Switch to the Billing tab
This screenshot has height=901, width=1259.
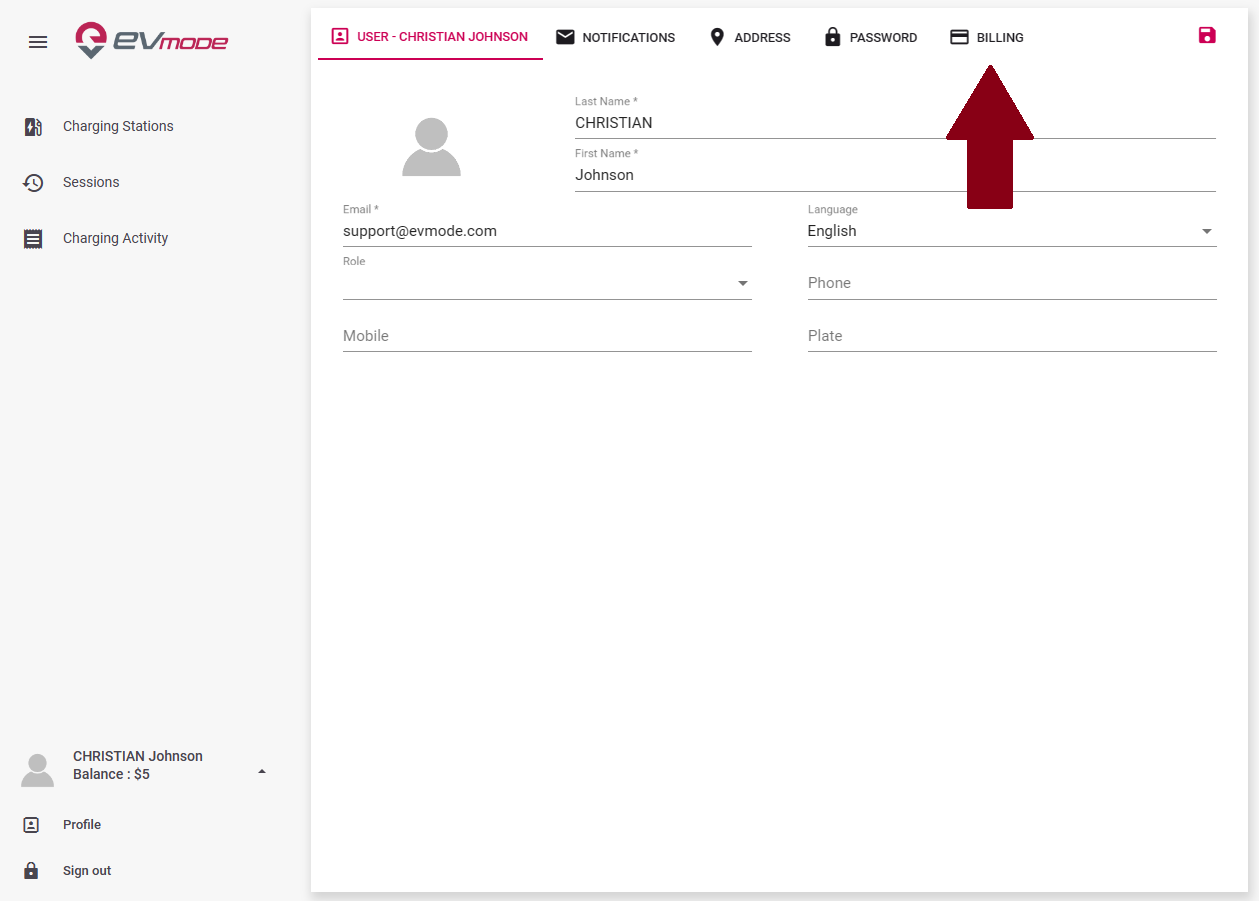point(986,37)
